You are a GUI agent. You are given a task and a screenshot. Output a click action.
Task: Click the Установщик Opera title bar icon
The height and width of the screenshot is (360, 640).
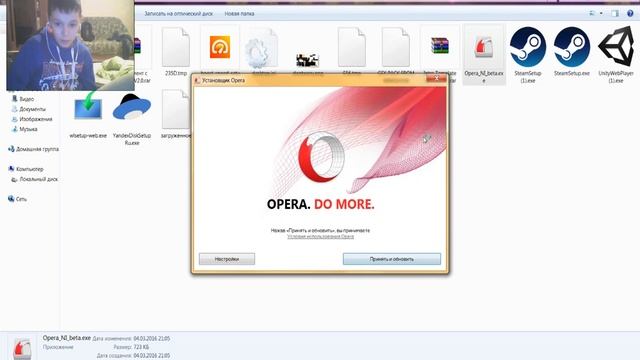click(x=198, y=80)
